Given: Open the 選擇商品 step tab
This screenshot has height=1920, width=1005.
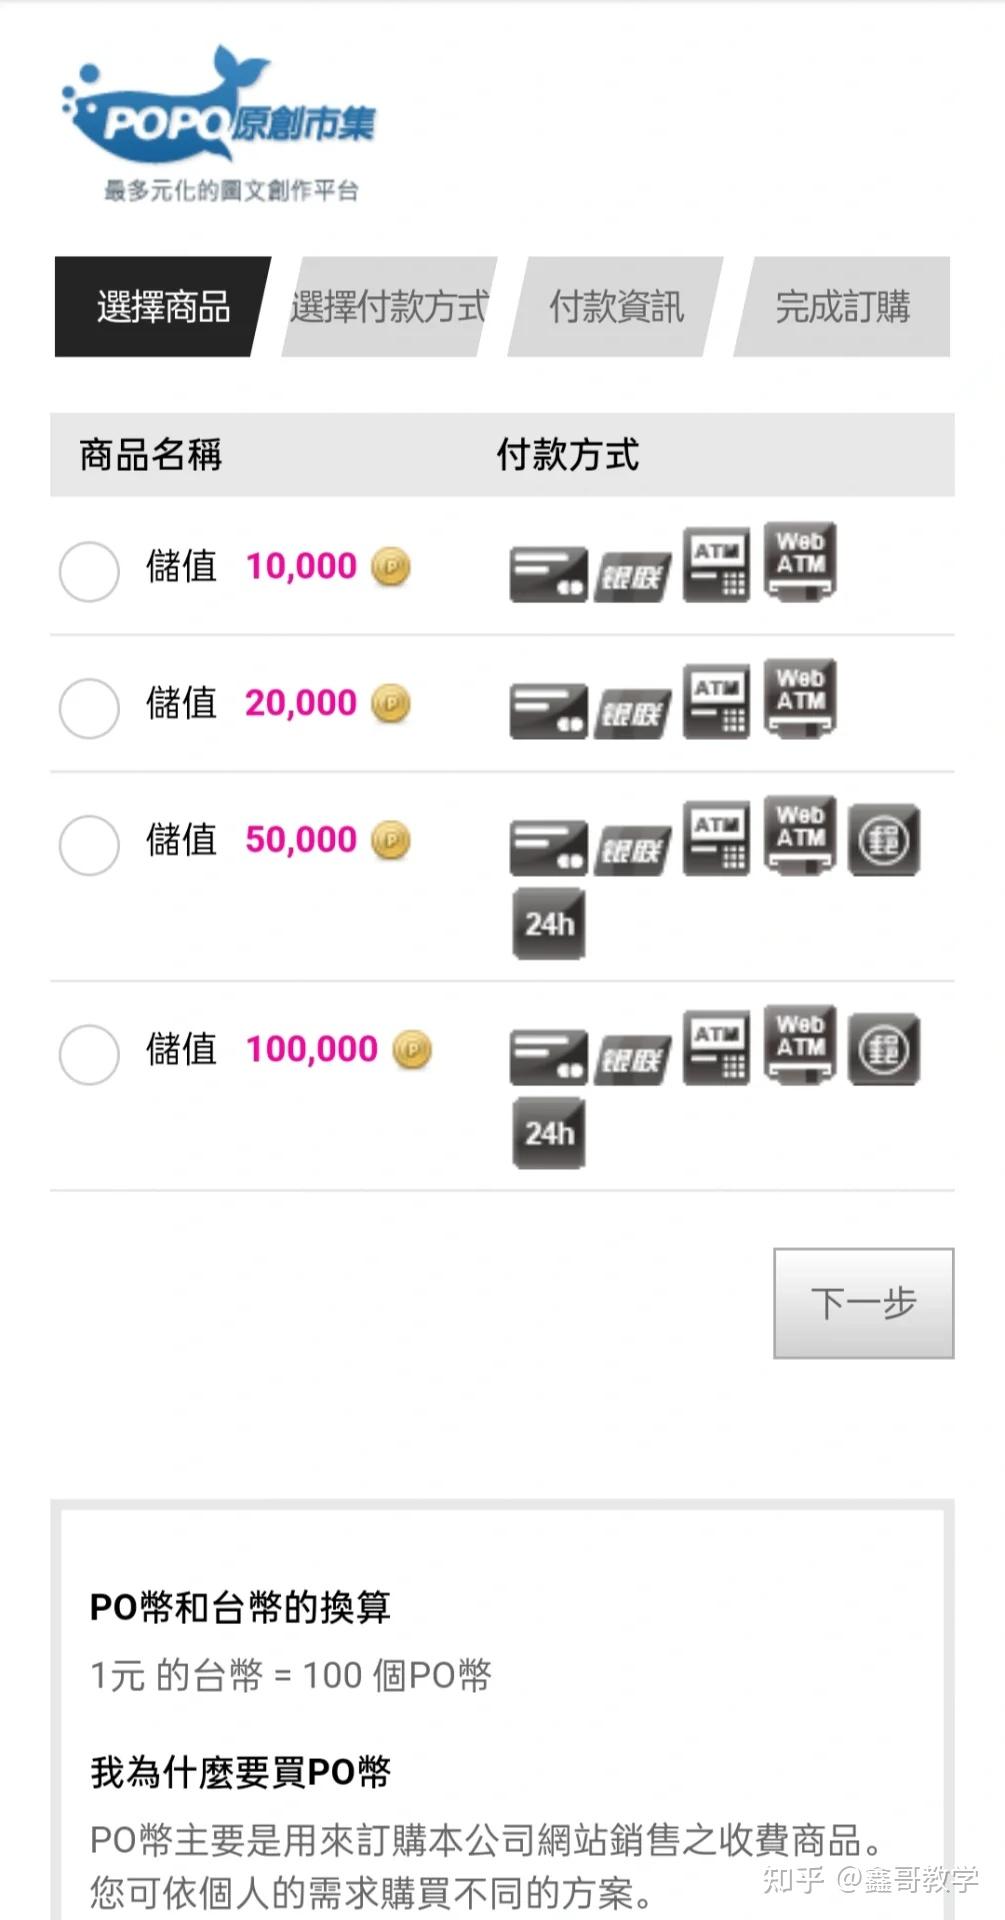Looking at the screenshot, I should (162, 307).
